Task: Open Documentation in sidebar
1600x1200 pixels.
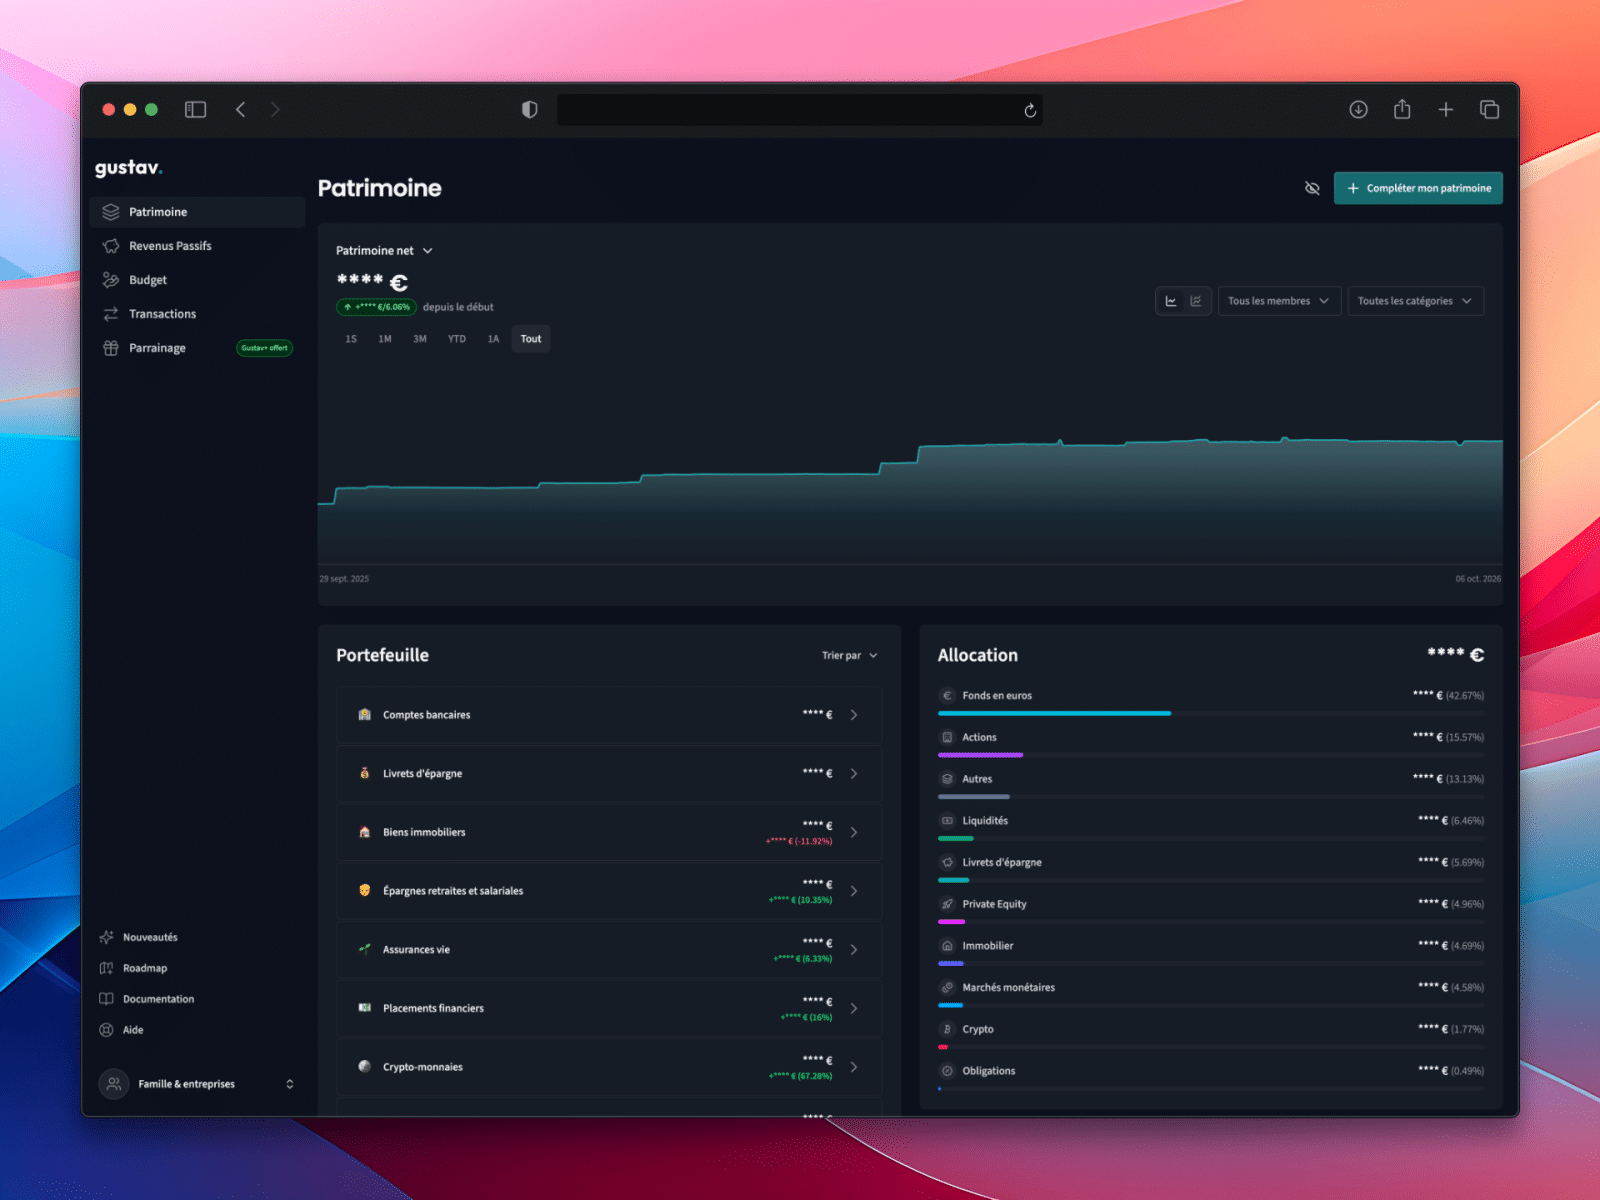Action: coord(147,999)
